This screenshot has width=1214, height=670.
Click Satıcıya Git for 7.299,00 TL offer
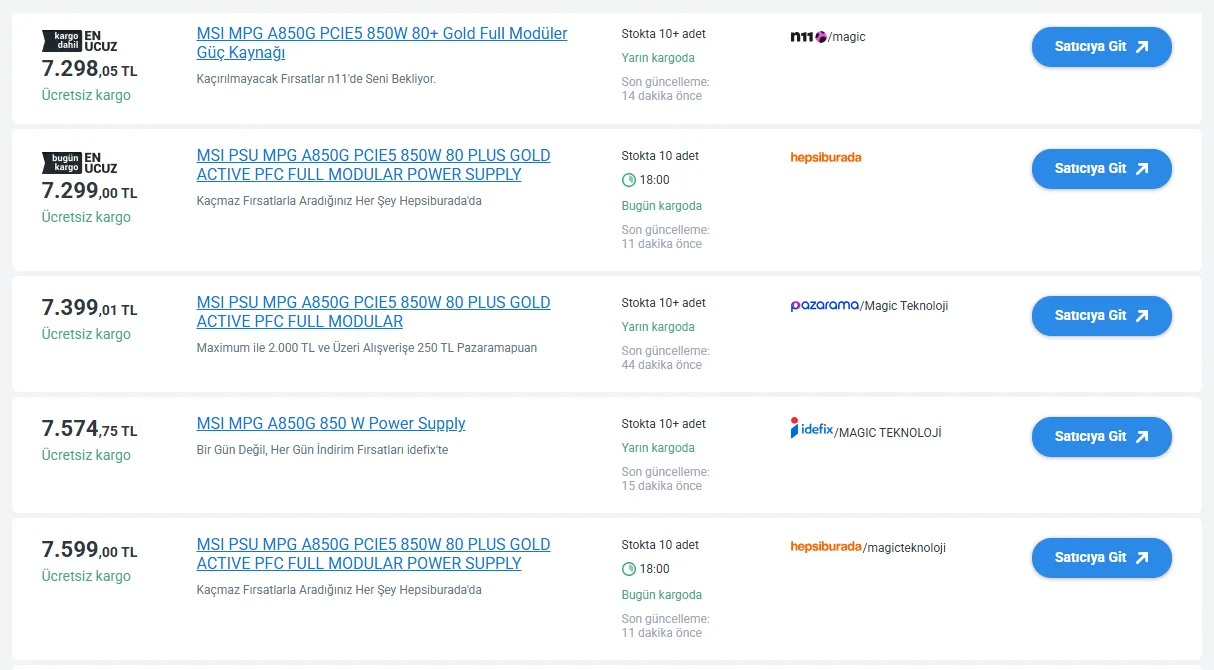click(x=1101, y=169)
